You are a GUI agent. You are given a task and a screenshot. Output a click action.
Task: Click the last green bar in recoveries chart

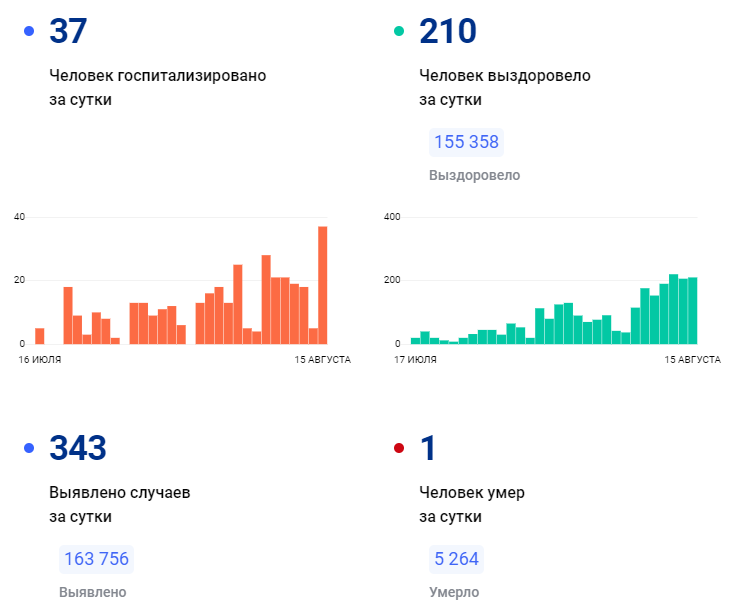(692, 311)
